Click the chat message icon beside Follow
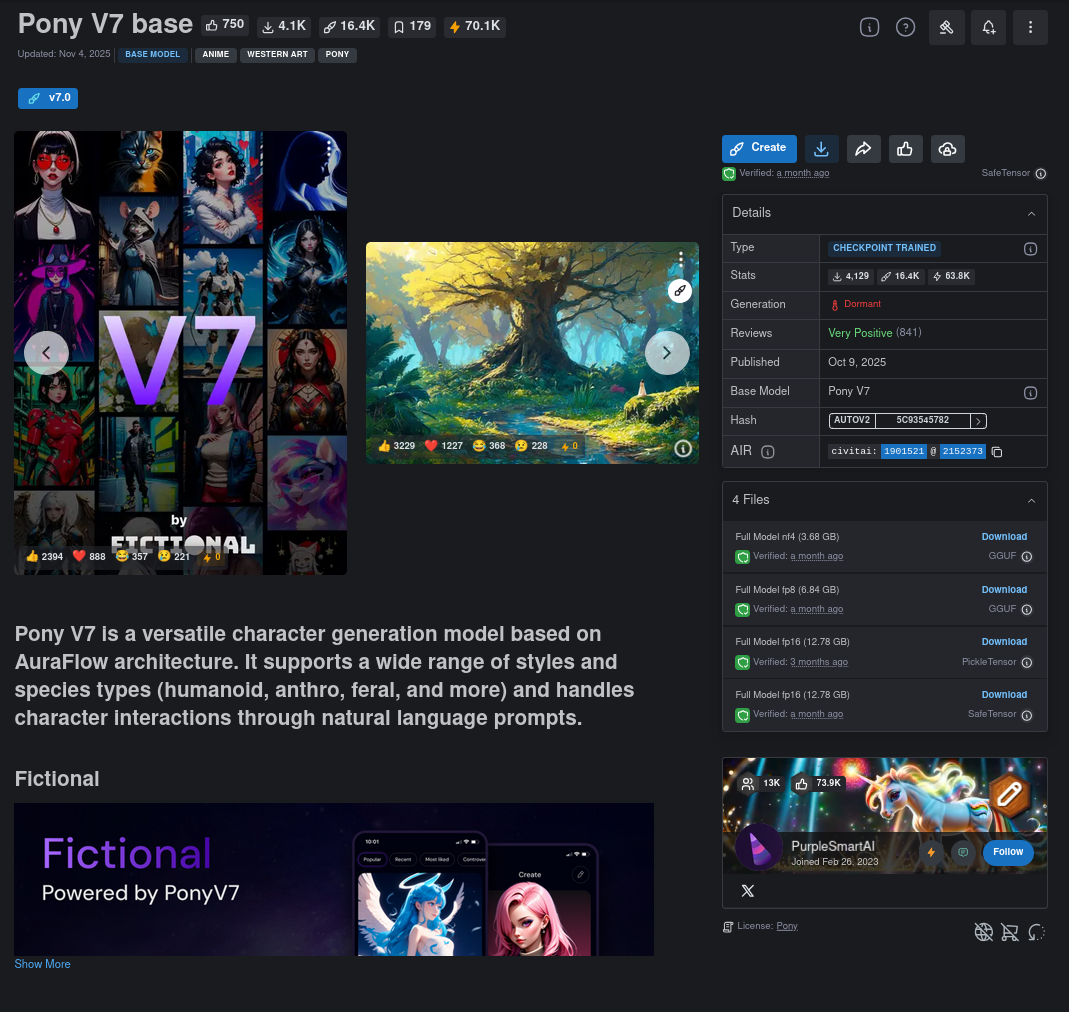 pyautogui.click(x=963, y=852)
